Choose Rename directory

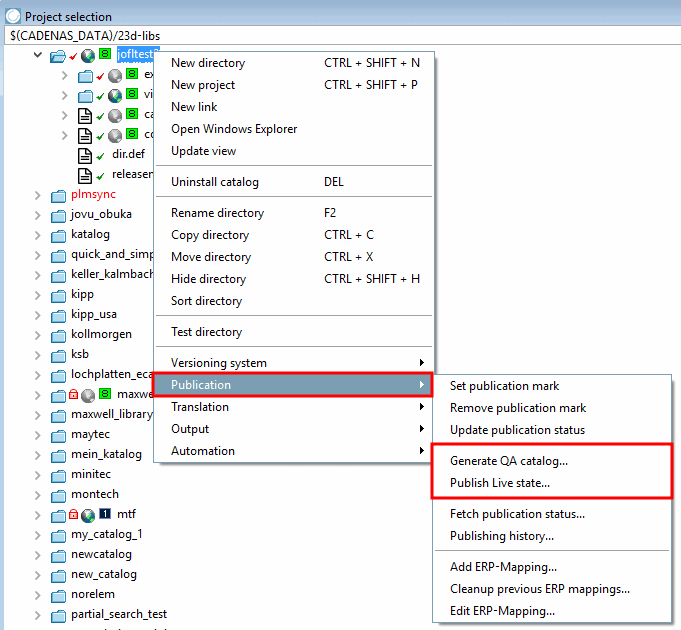(294, 213)
